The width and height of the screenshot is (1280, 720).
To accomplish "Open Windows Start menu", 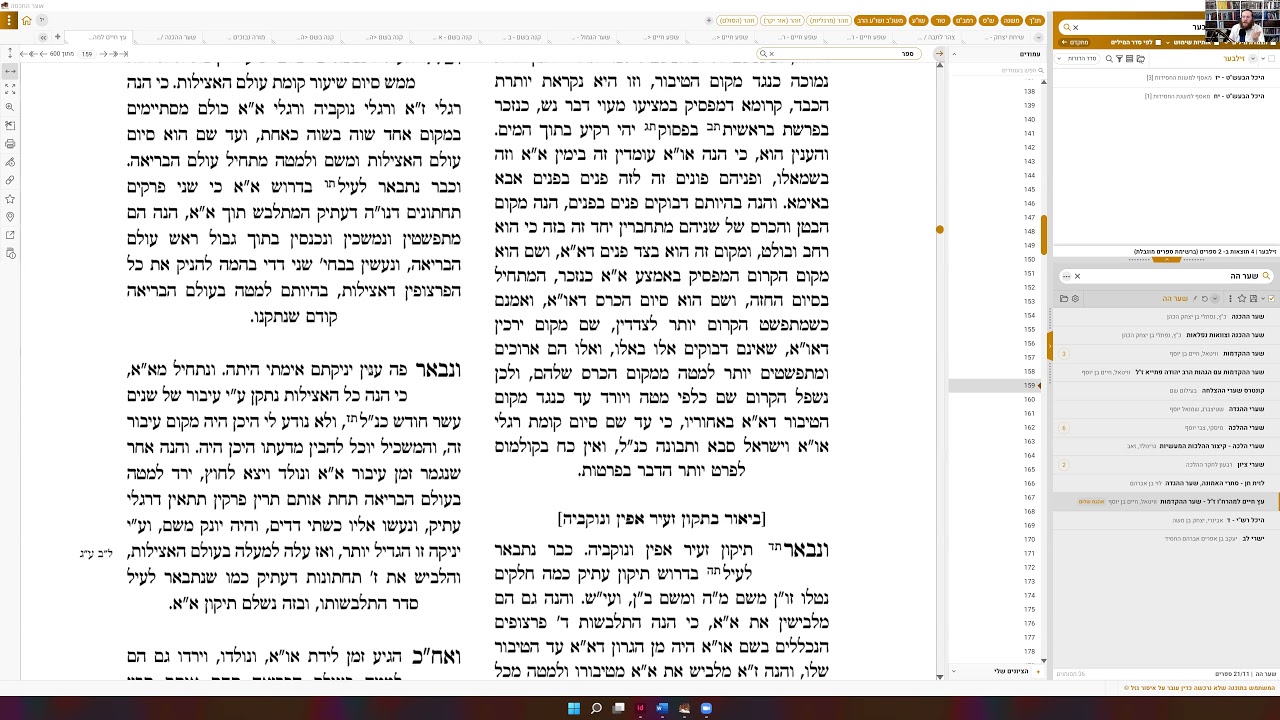I will [x=574, y=708].
